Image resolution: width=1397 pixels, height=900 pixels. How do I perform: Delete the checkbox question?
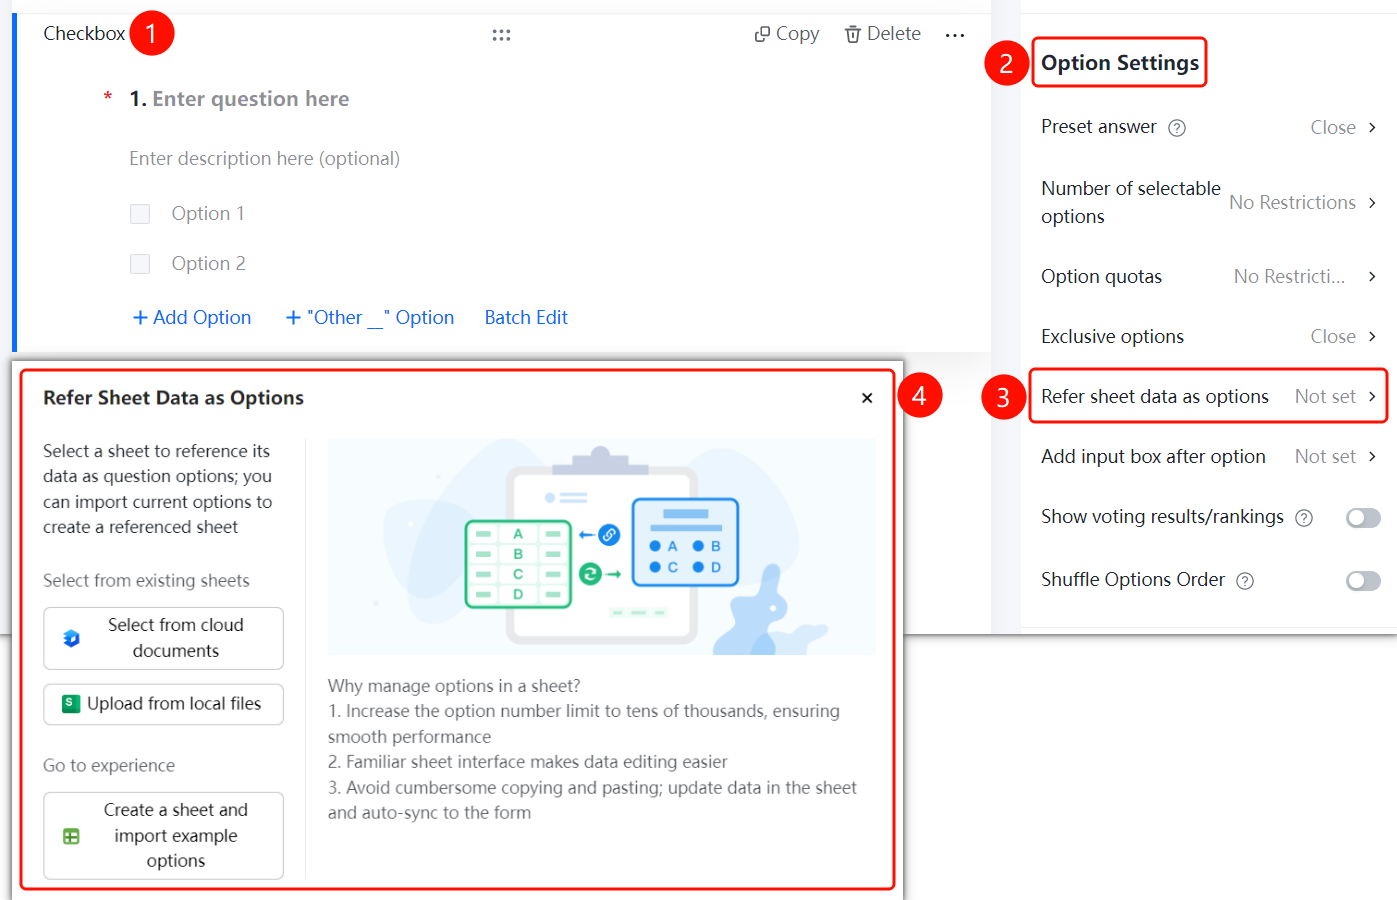coord(882,34)
